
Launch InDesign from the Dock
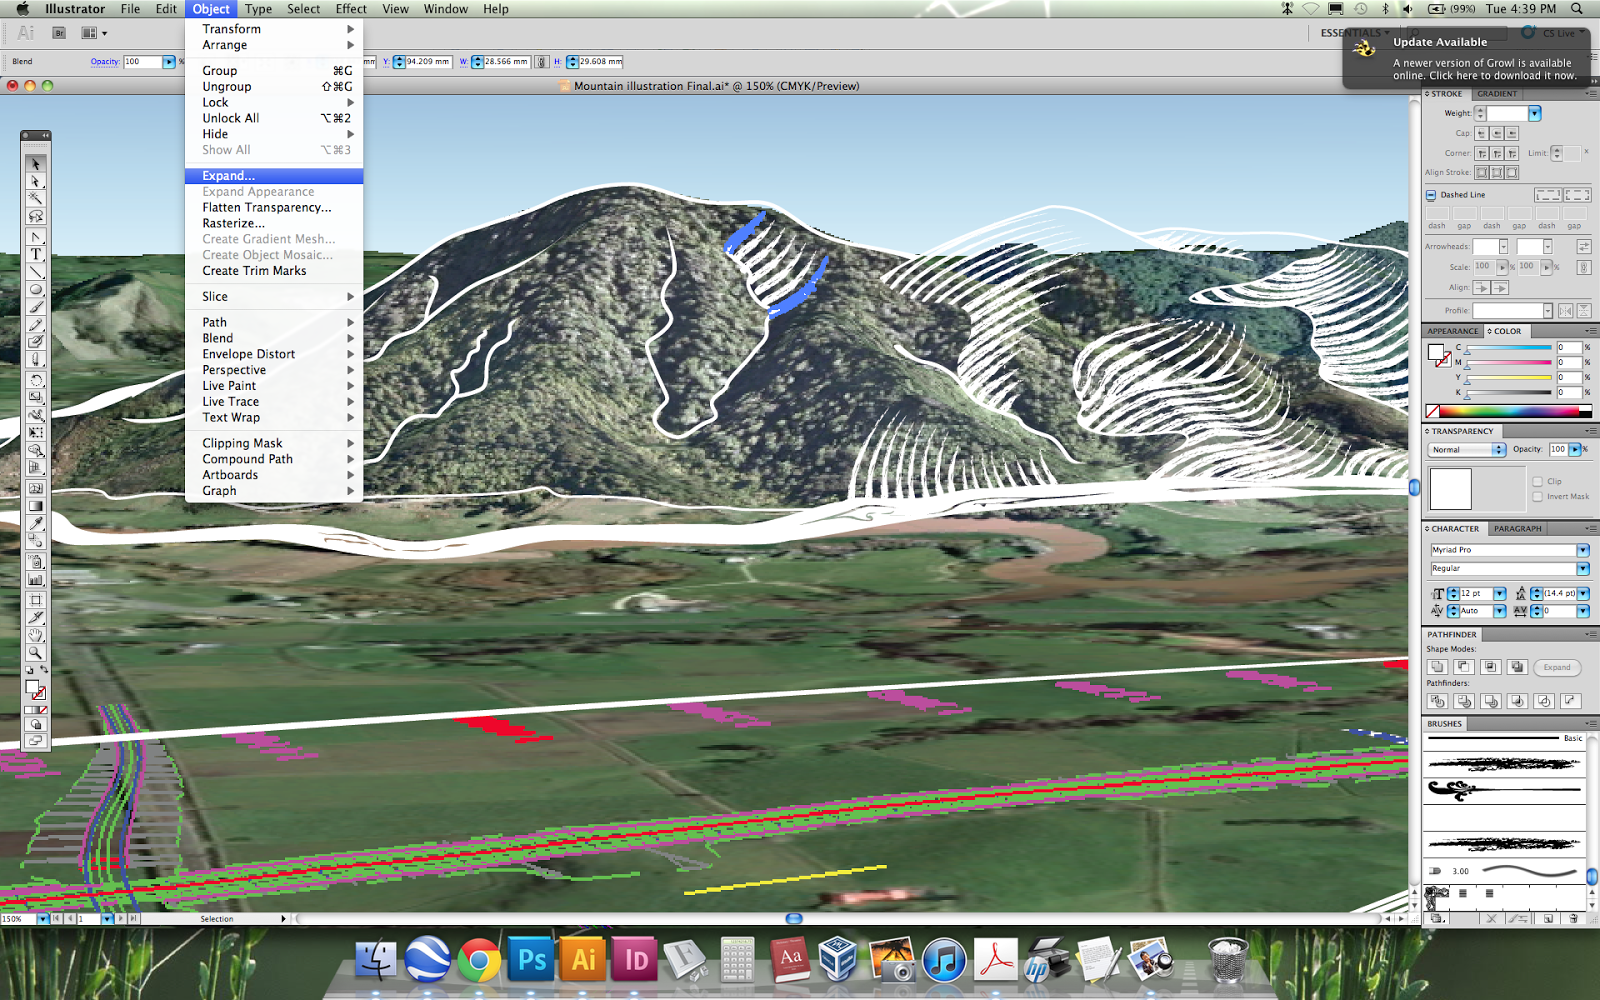[x=635, y=960]
